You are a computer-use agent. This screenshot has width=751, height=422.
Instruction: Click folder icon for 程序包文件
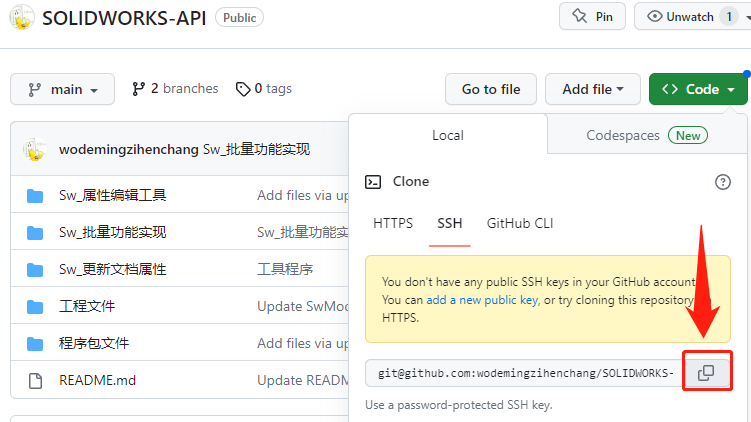pos(35,343)
